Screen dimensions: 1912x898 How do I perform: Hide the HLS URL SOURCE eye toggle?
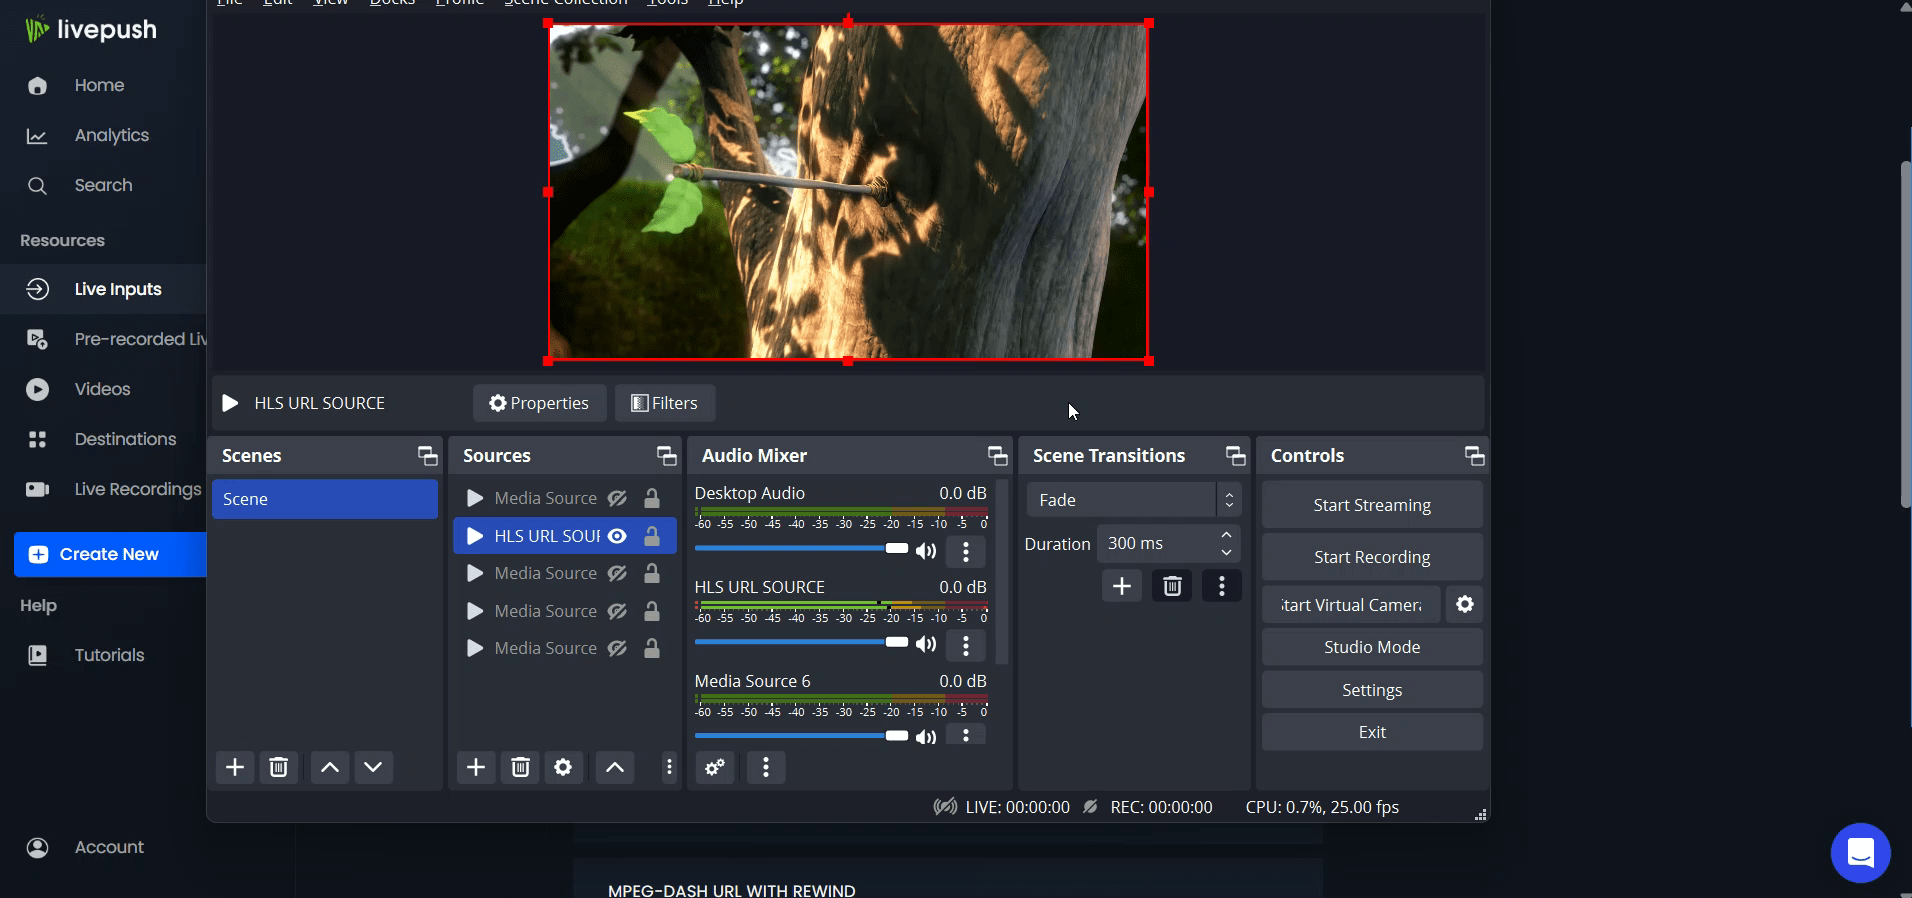tap(618, 536)
